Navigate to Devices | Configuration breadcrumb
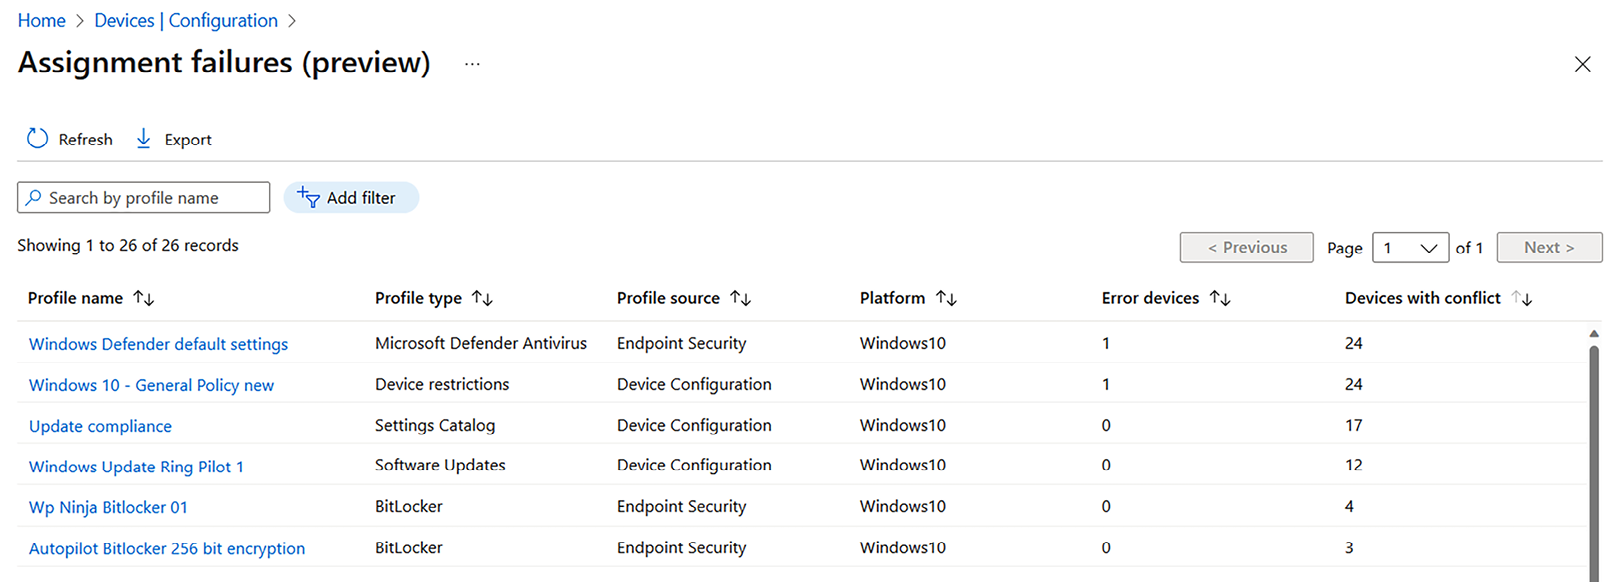The image size is (1619, 582). (186, 21)
